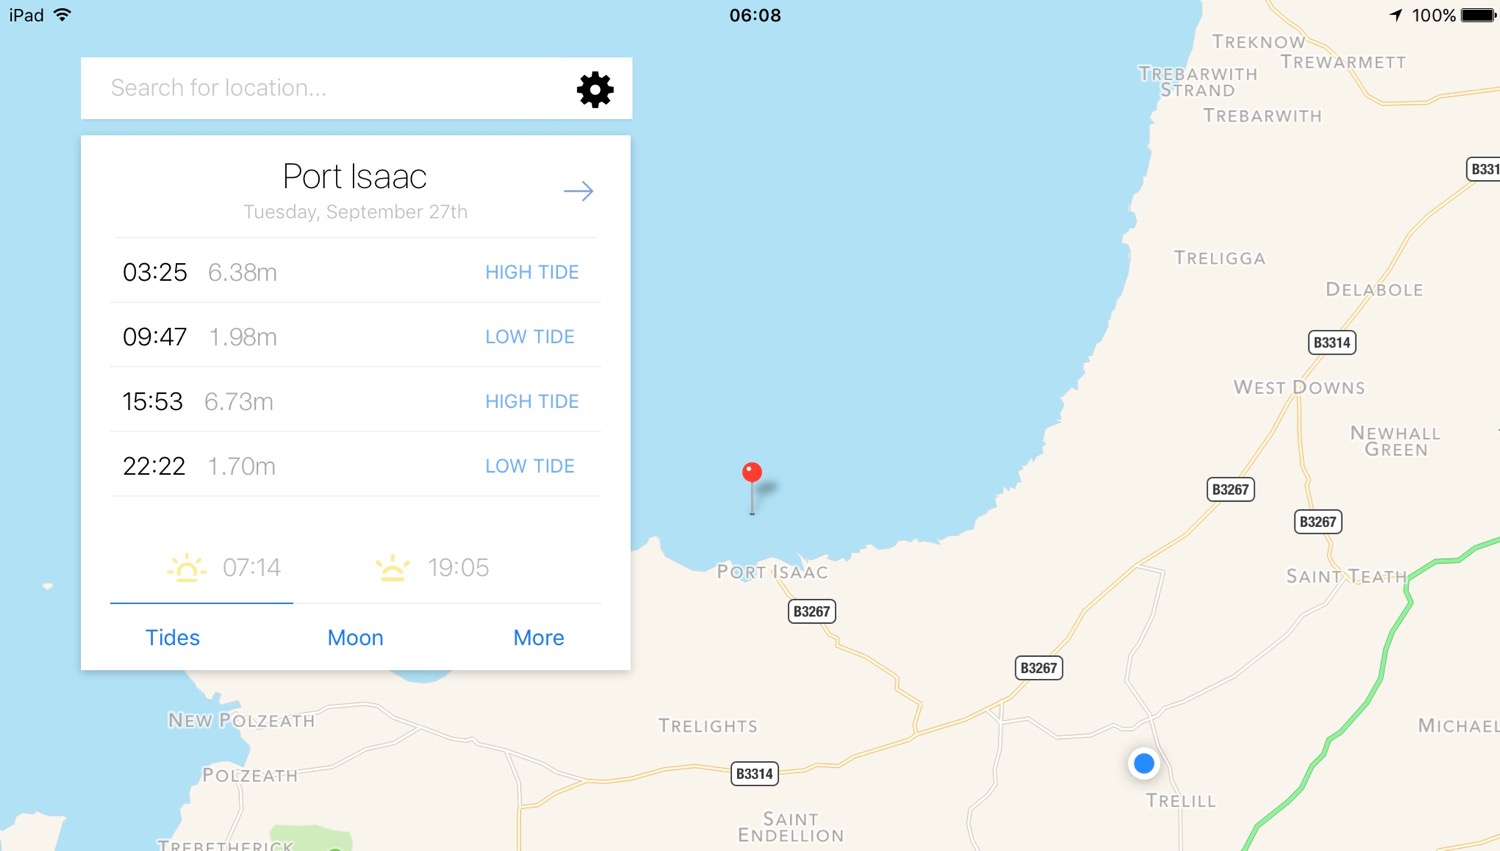
Task: Tap the next-day arrow beside Port Isaac
Action: (x=578, y=191)
